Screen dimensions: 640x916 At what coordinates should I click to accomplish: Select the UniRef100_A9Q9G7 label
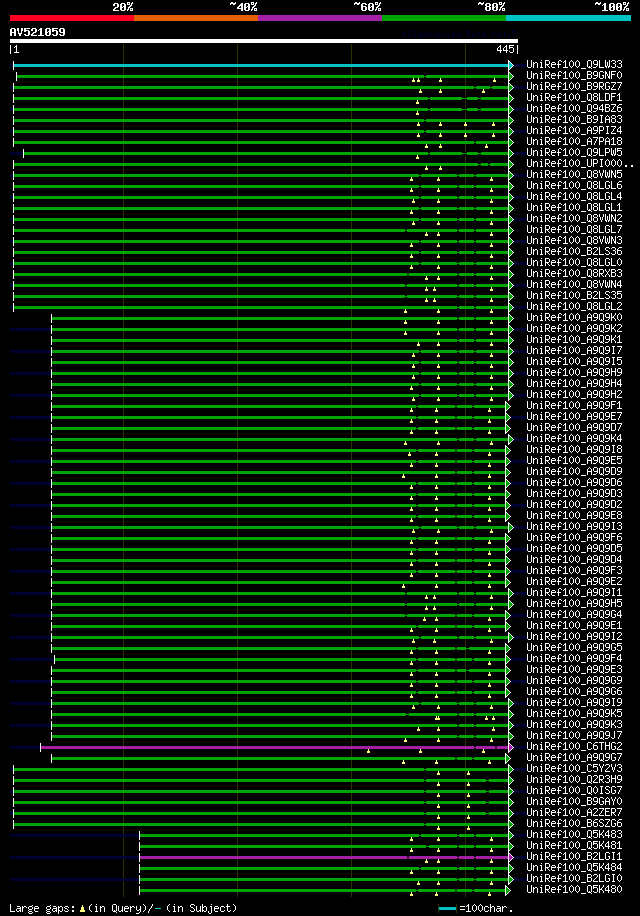click(574, 757)
